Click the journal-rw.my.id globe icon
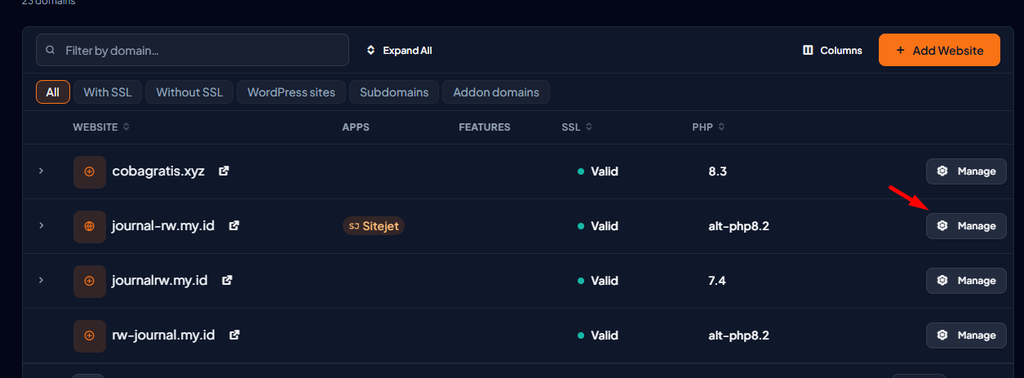 (x=89, y=226)
